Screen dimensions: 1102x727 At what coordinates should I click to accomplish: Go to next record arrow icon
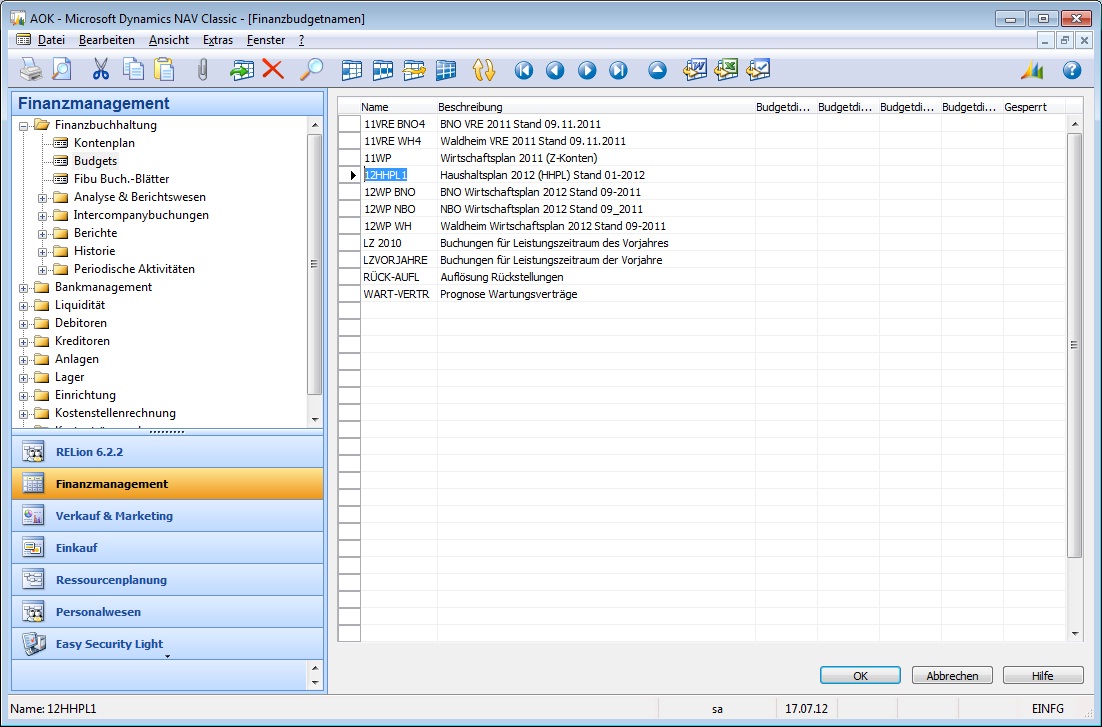pos(587,70)
